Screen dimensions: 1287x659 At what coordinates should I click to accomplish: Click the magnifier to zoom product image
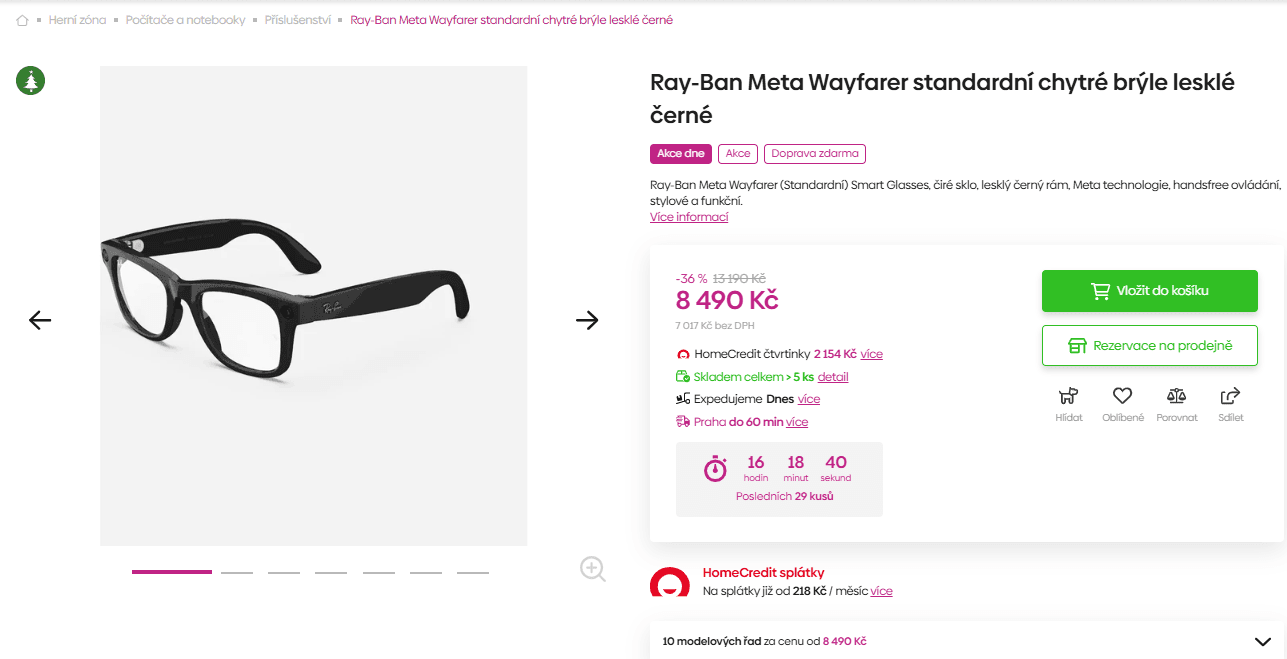pyautogui.click(x=592, y=569)
